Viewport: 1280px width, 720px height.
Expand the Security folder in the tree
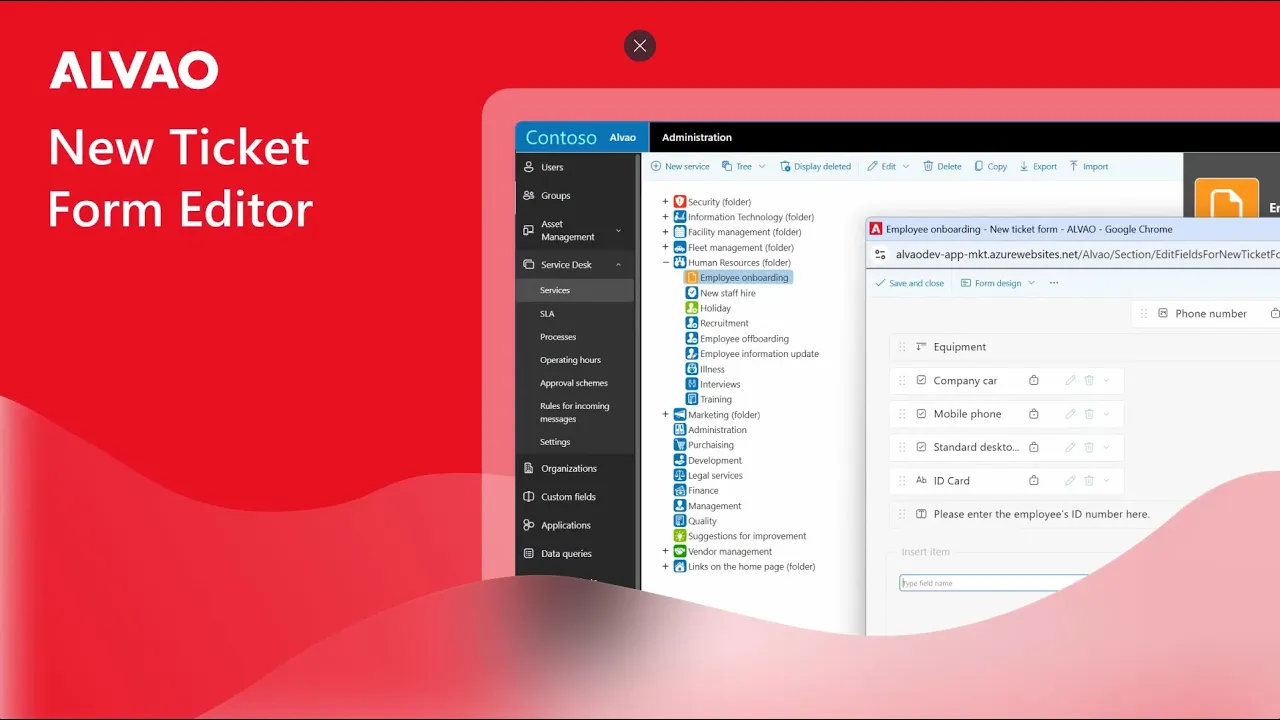click(665, 202)
